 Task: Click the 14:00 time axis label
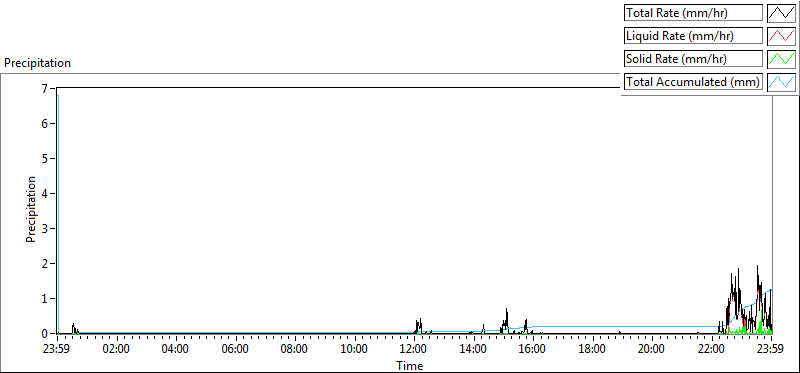(474, 350)
